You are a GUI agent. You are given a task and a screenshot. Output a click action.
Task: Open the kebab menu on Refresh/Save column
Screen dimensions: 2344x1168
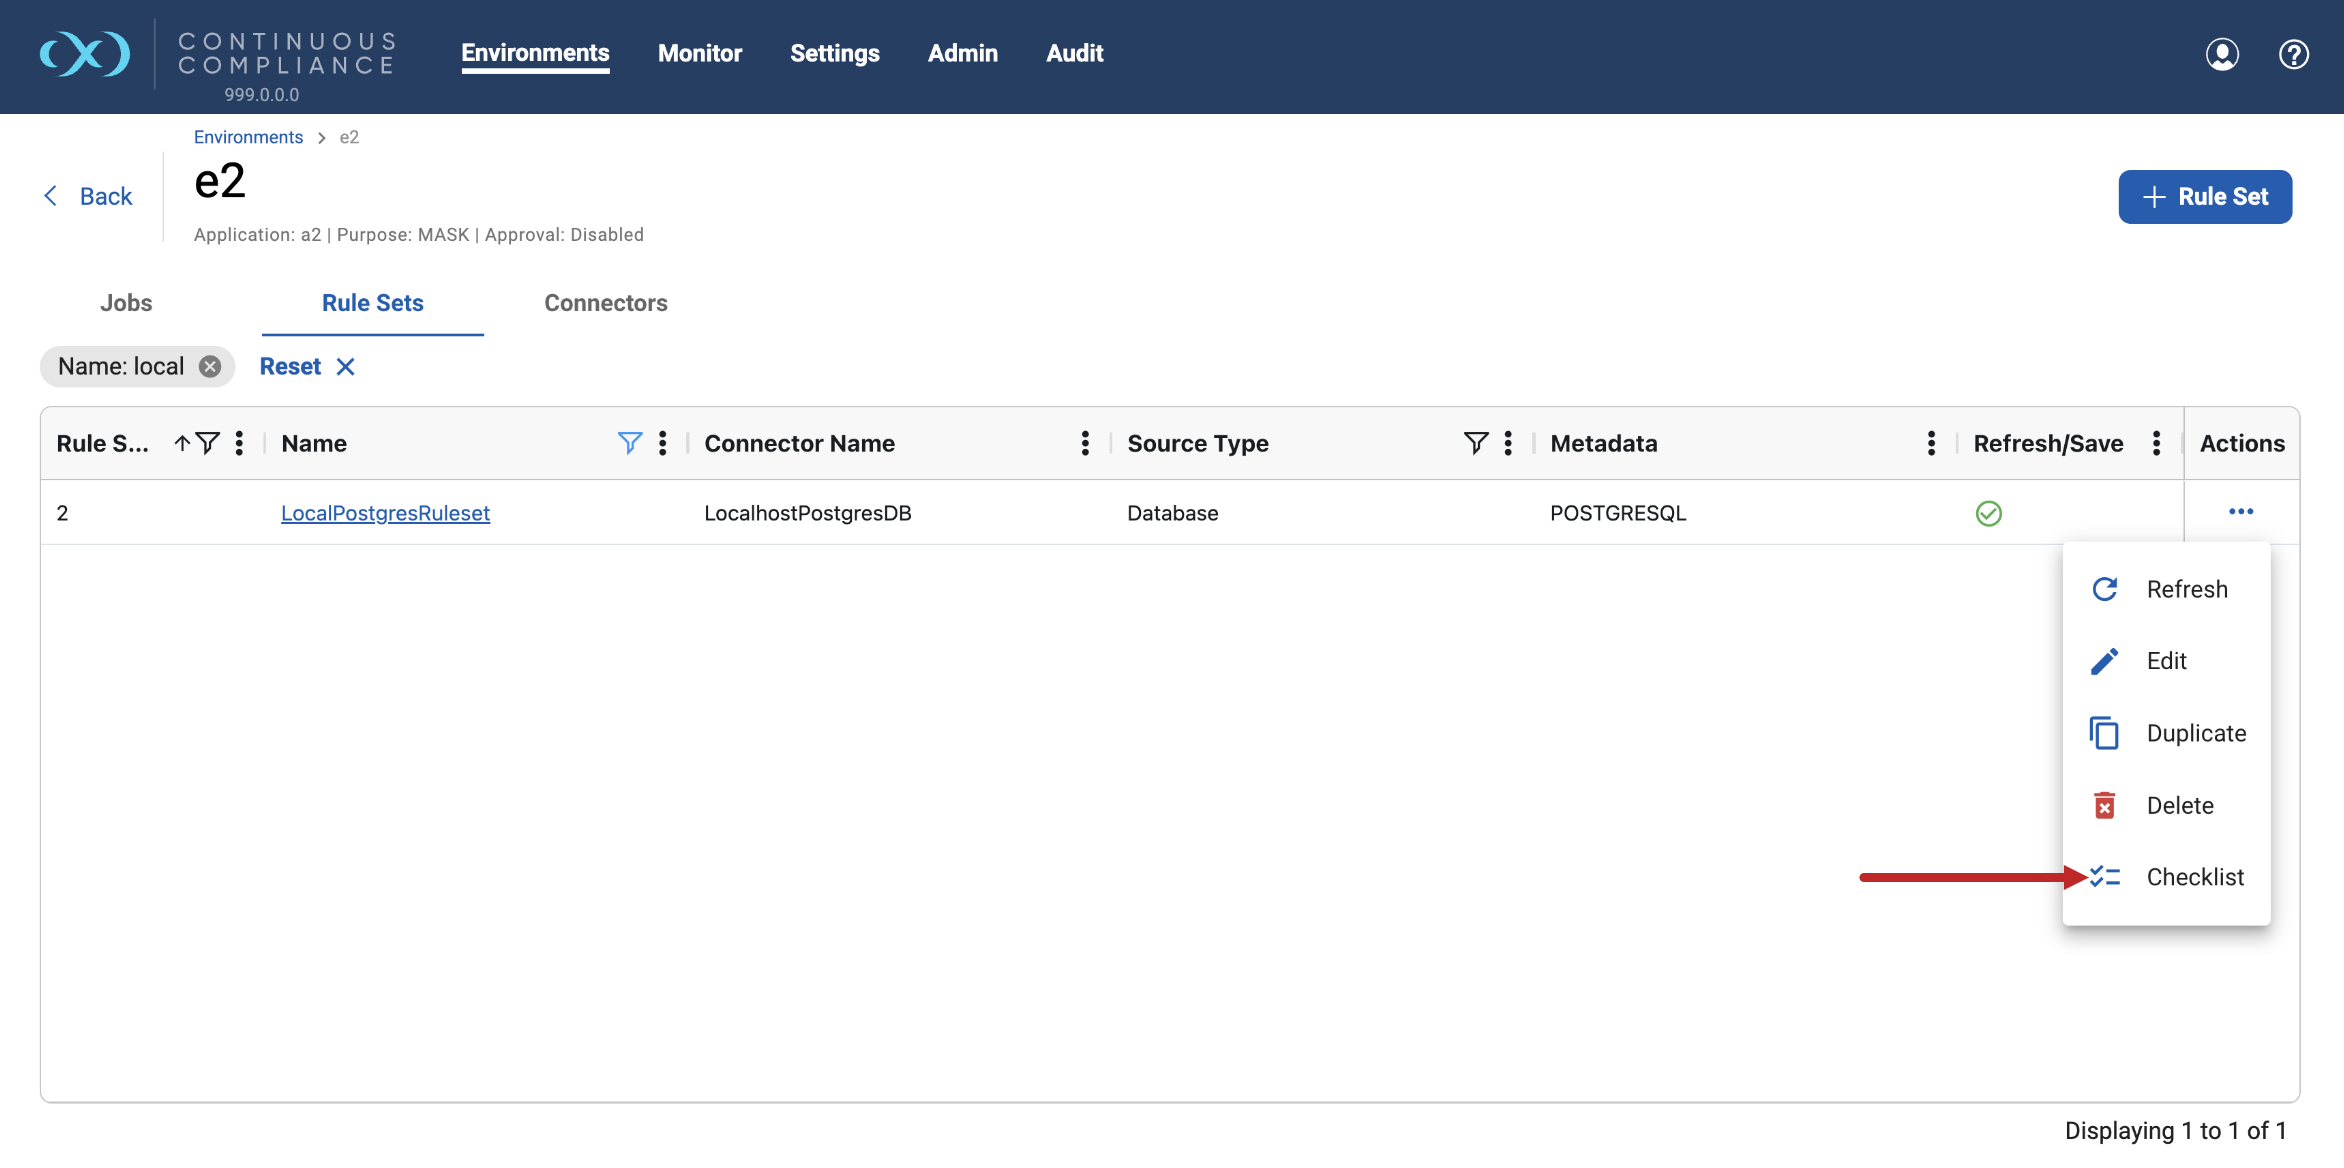click(2157, 443)
